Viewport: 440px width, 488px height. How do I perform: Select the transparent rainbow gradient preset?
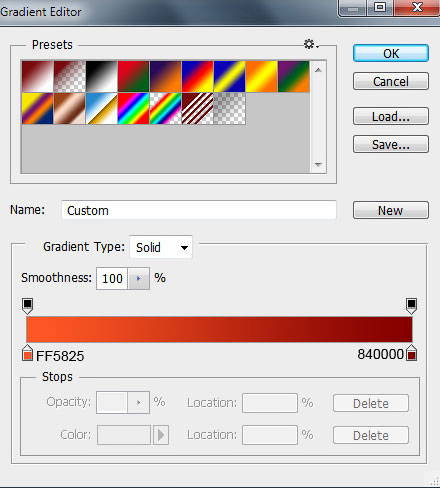pyautogui.click(x=165, y=108)
